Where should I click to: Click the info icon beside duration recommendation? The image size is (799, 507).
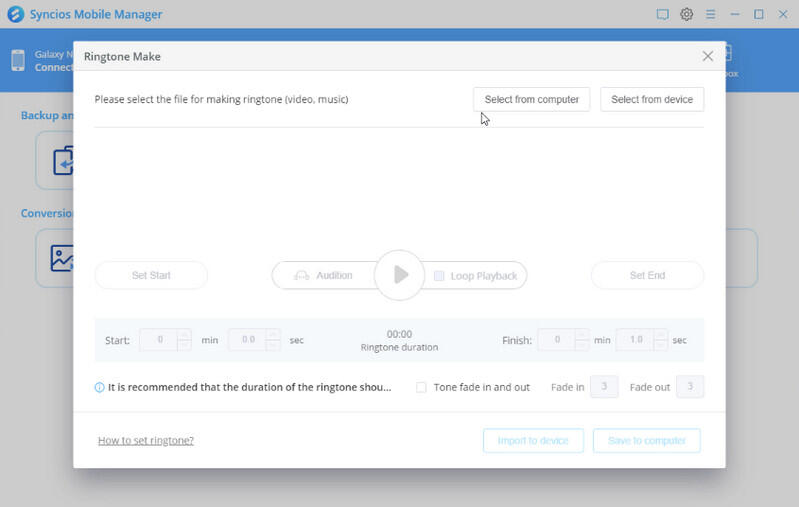click(x=99, y=387)
